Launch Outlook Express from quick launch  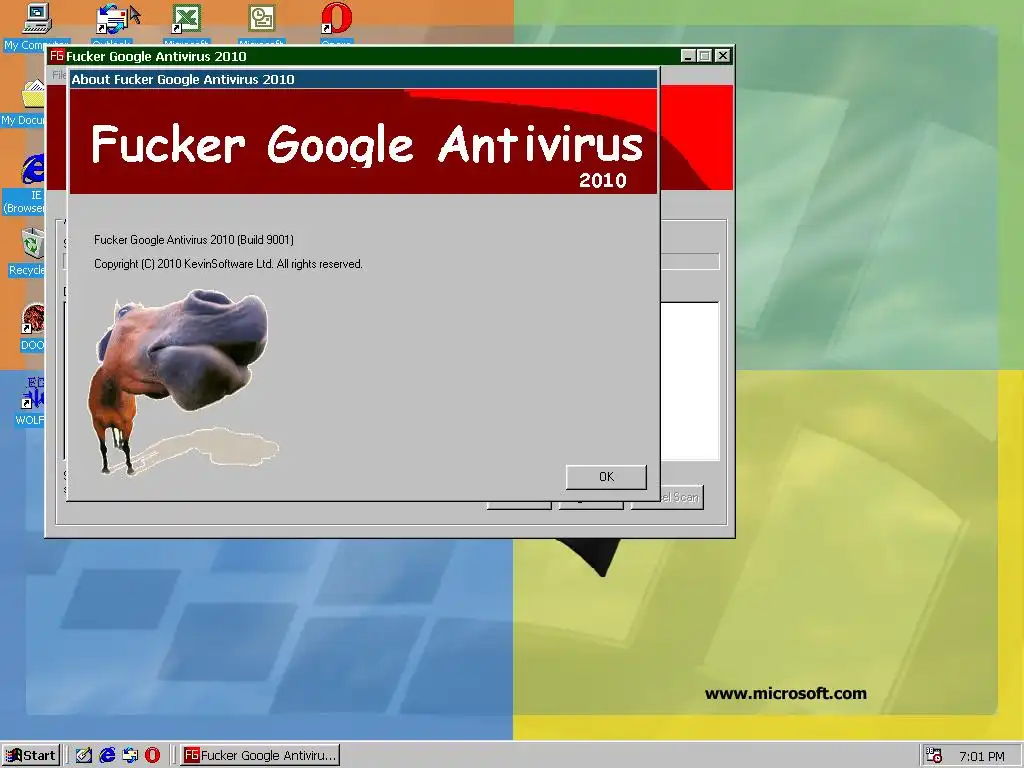coord(130,756)
